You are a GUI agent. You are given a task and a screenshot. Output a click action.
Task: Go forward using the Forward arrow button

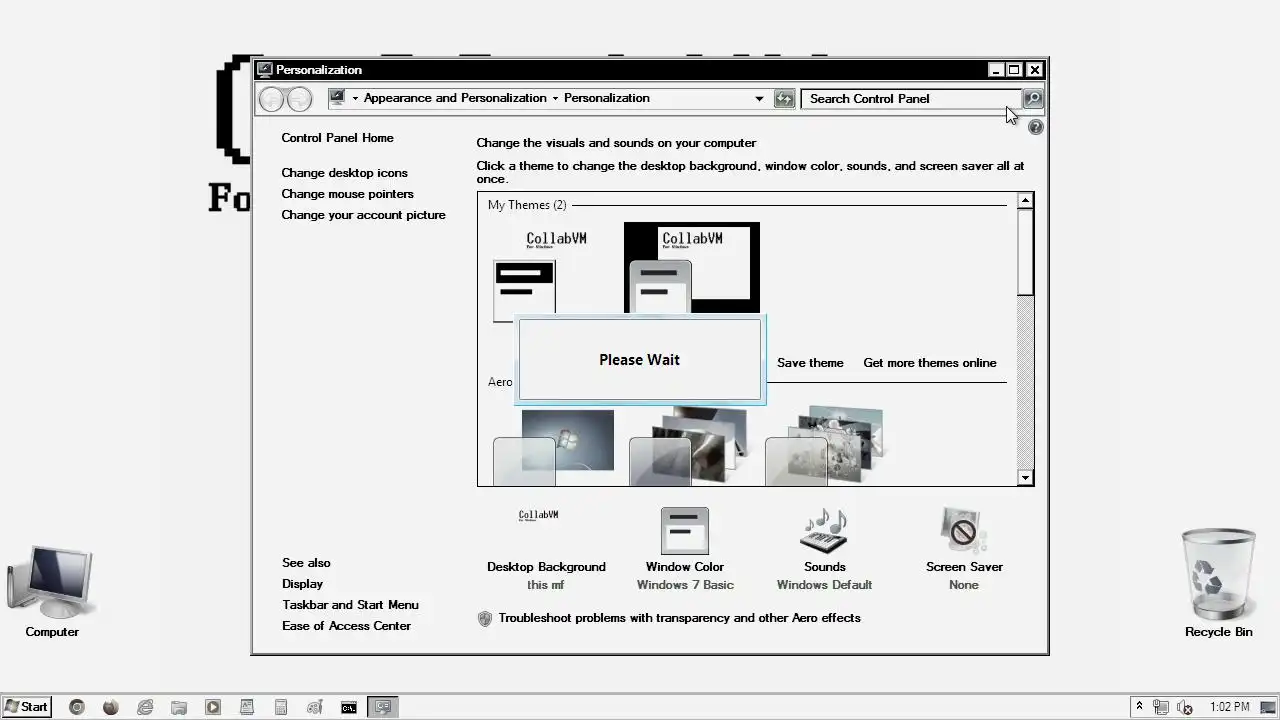point(299,98)
